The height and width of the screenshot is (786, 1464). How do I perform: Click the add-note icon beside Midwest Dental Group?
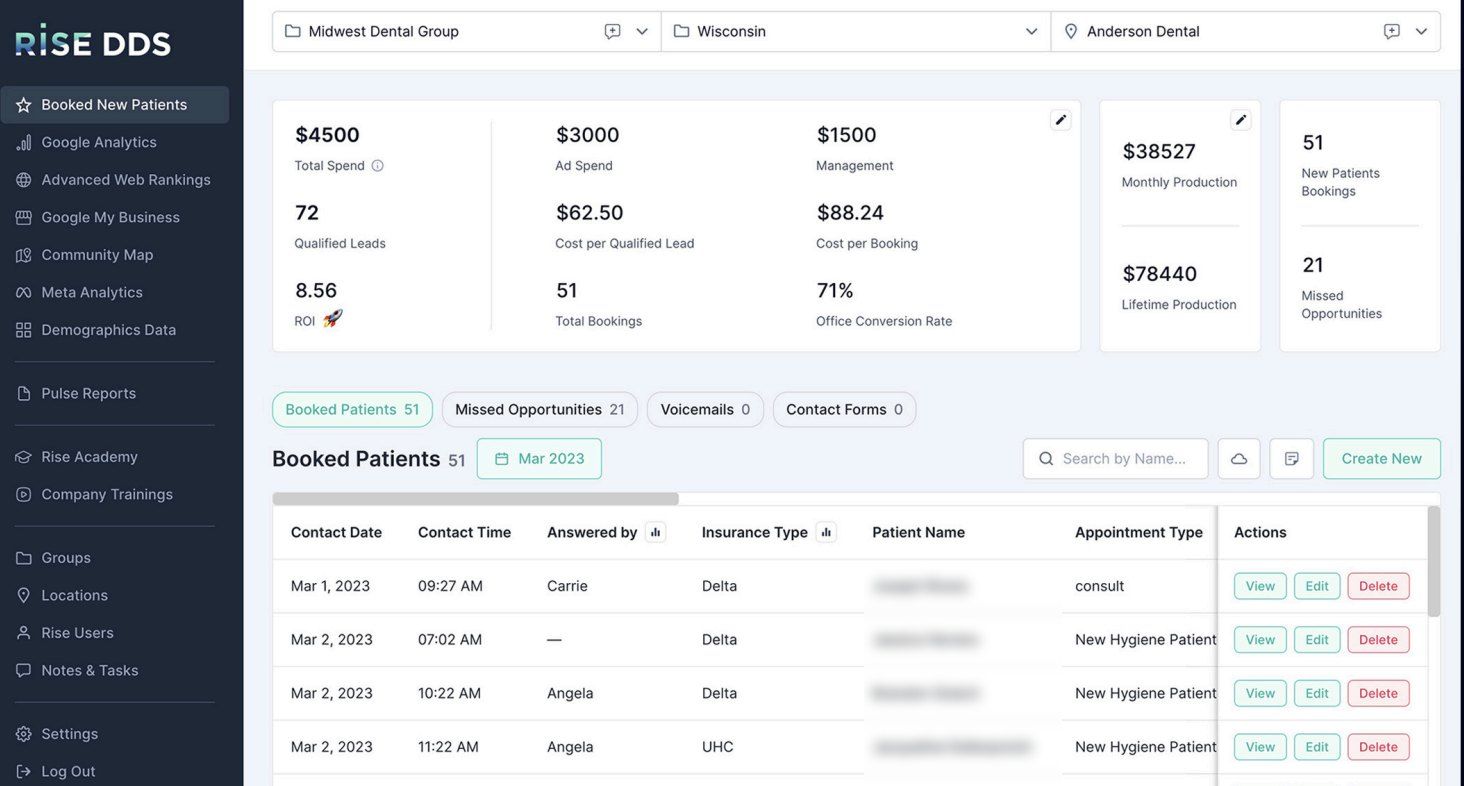click(x=612, y=31)
